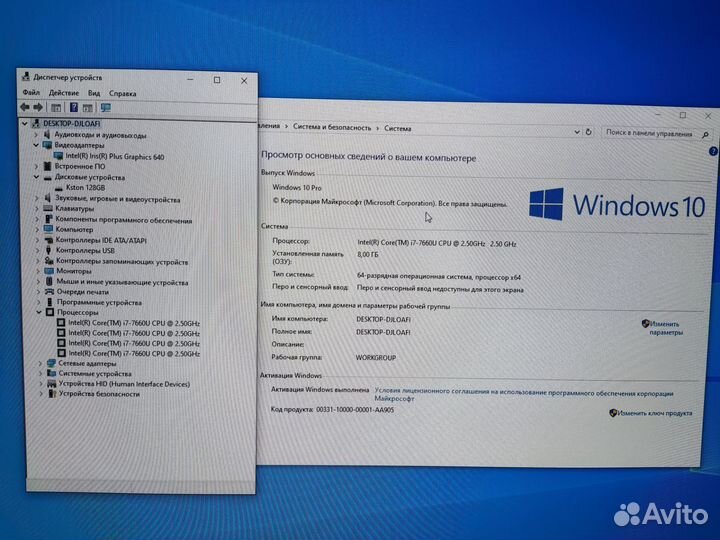The width and height of the screenshot is (720, 540).
Task: Collapse the Процессоры category
Action: [38, 313]
